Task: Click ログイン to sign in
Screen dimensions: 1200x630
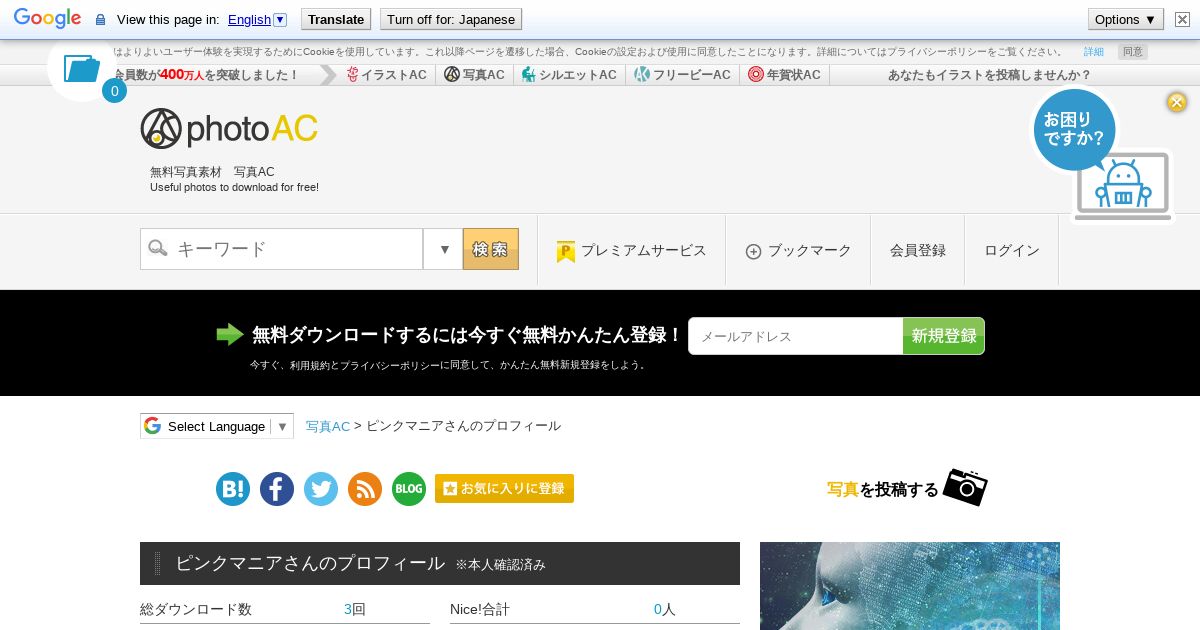Action: (1012, 250)
